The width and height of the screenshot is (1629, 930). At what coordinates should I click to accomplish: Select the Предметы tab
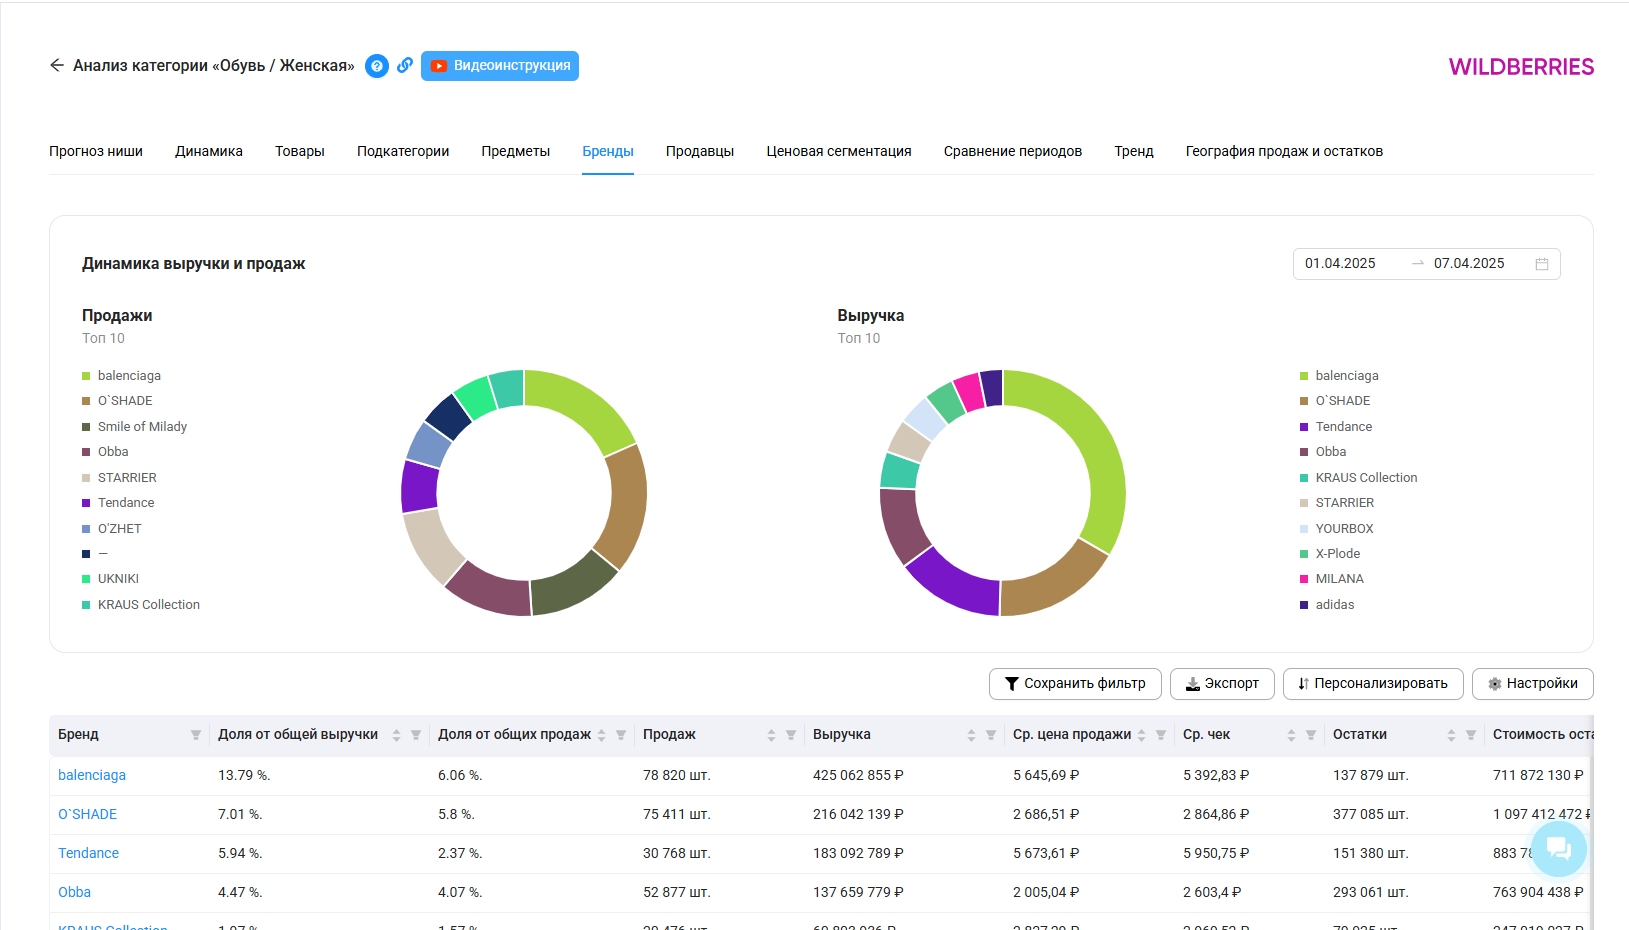tap(516, 151)
